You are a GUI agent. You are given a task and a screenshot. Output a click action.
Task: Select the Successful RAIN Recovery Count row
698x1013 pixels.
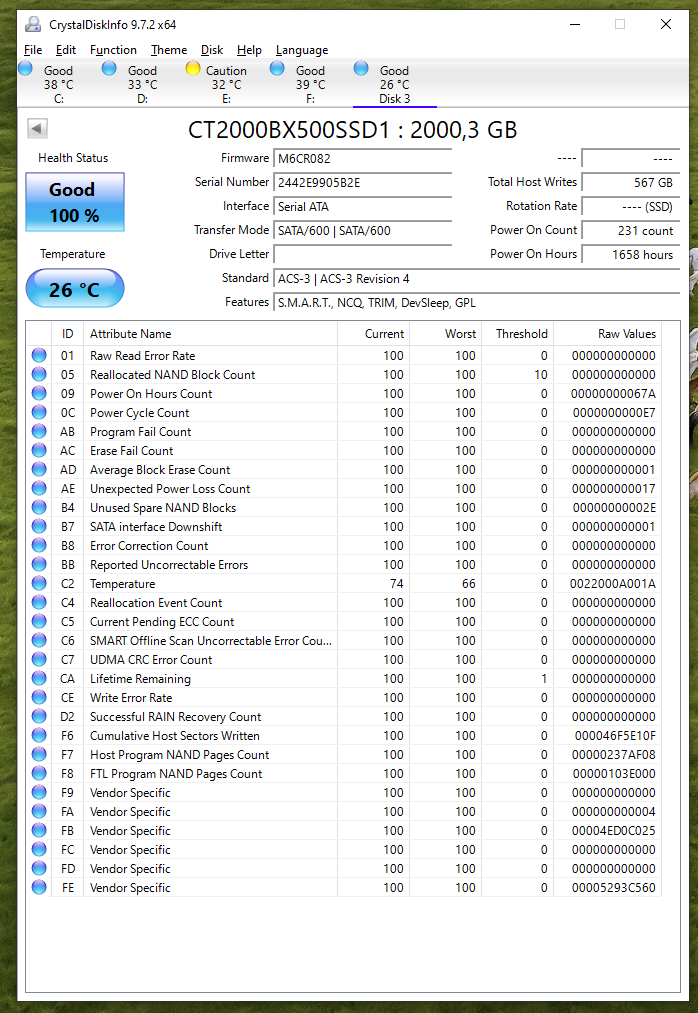pyautogui.click(x=344, y=716)
